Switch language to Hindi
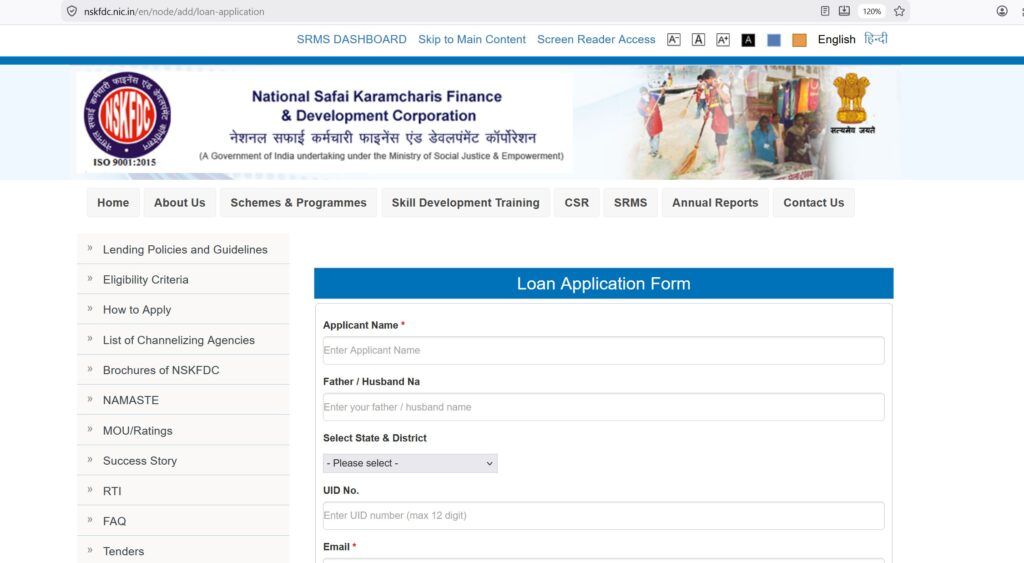Viewport: 1024px width, 563px height. click(x=876, y=39)
